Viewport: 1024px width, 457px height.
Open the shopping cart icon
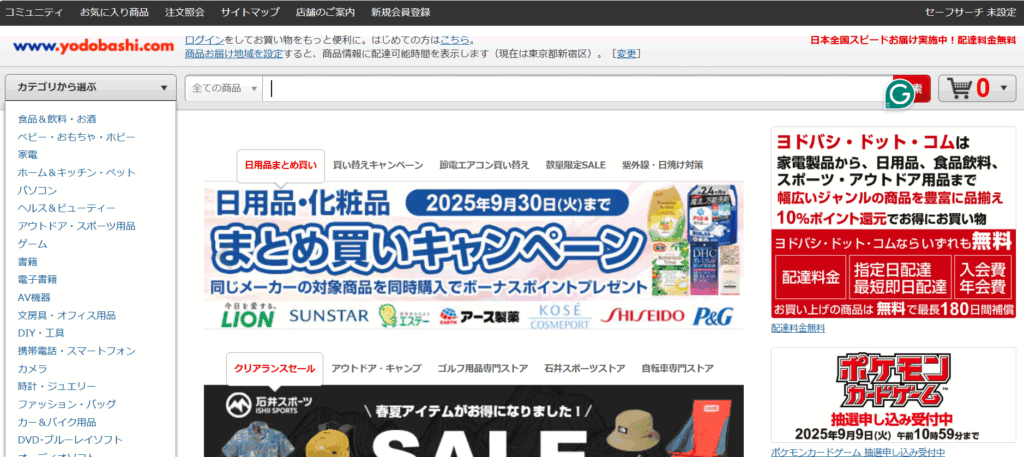[x=959, y=88]
